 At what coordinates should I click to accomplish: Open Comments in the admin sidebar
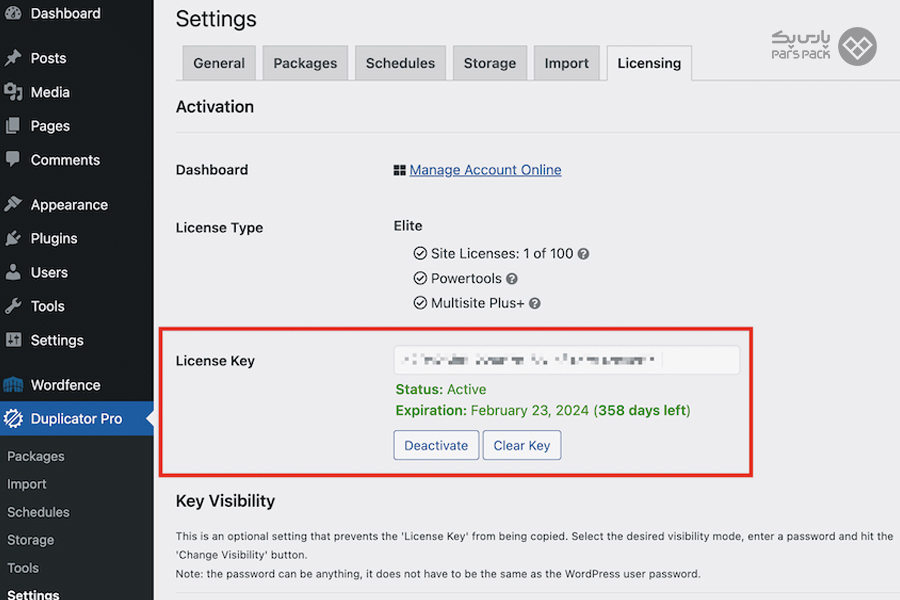[x=65, y=160]
